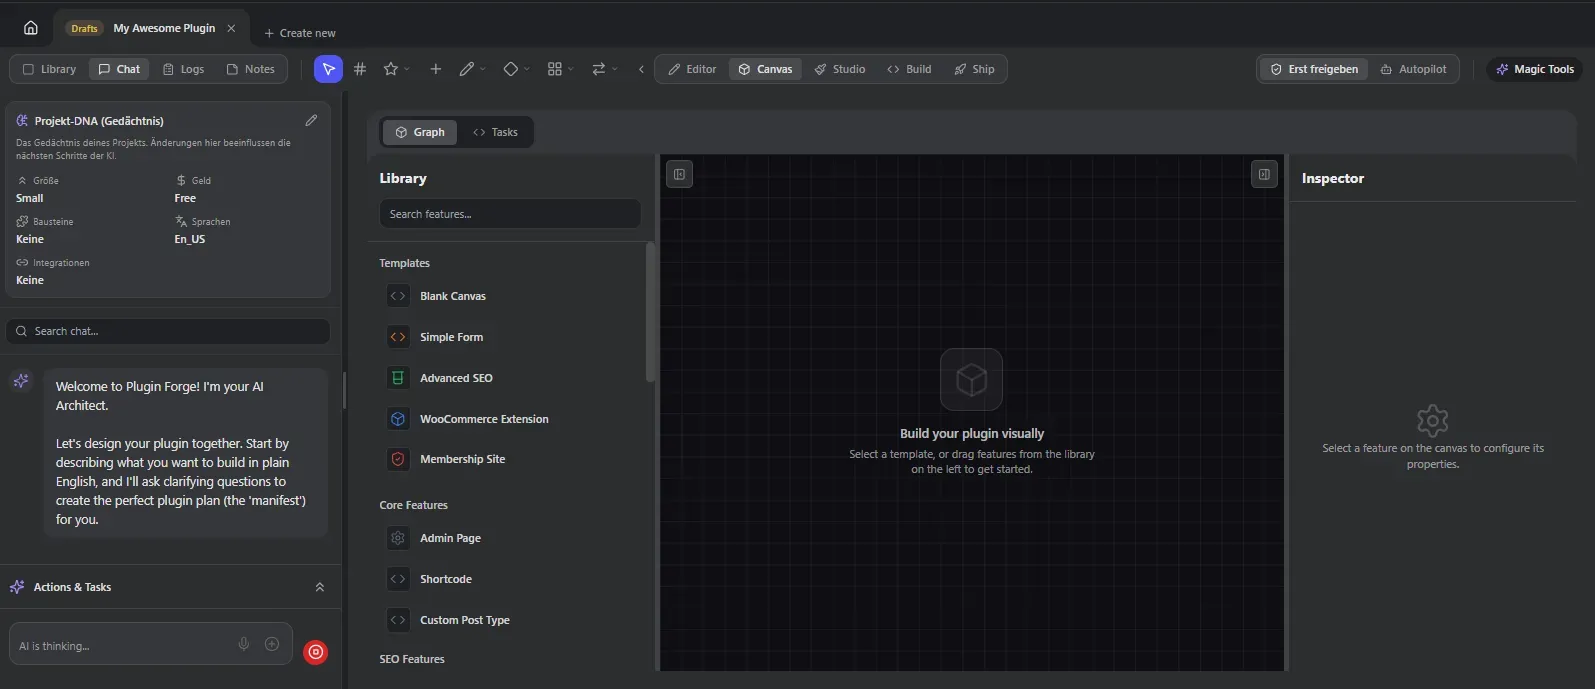Switch to the Tasks tab

(496, 132)
